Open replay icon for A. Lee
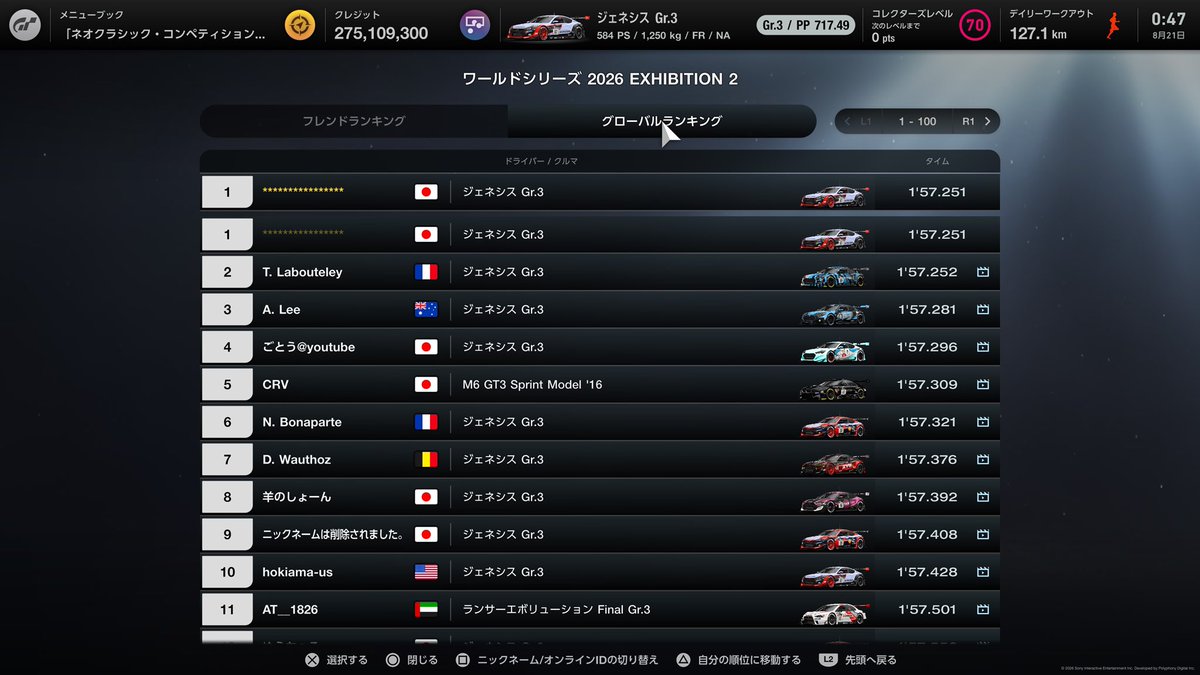This screenshot has height=675, width=1200. pyautogui.click(x=983, y=310)
